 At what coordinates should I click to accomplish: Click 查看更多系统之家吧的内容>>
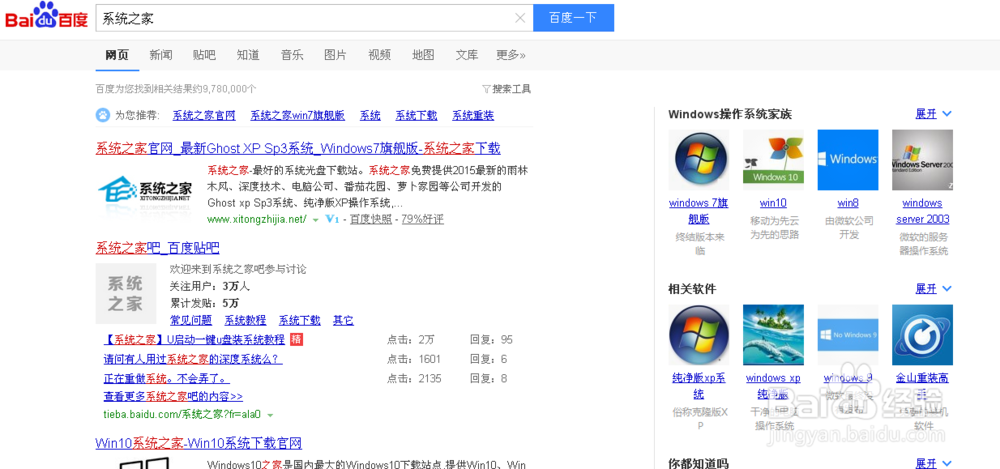(x=173, y=396)
